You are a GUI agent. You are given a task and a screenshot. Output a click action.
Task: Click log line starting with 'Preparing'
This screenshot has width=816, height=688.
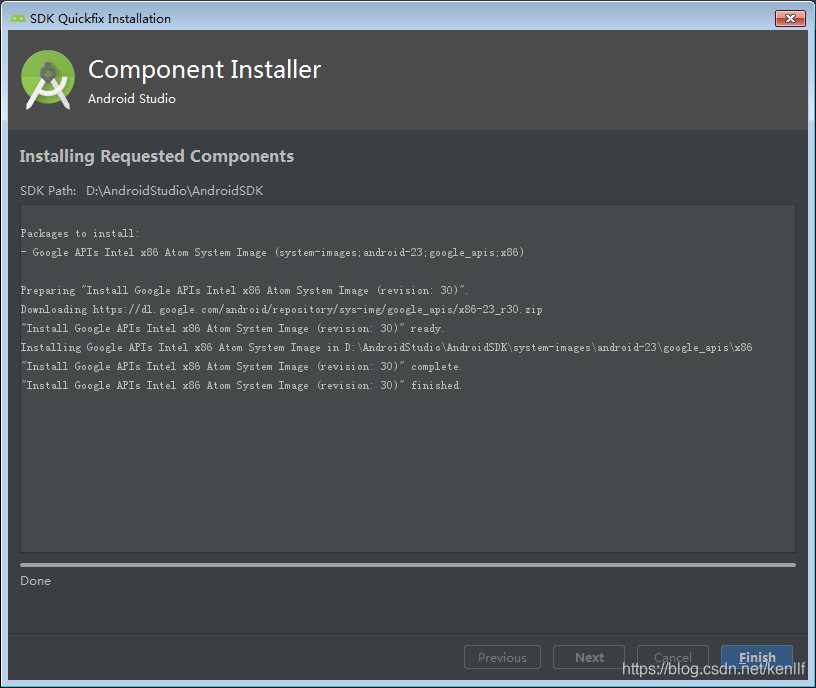244,290
